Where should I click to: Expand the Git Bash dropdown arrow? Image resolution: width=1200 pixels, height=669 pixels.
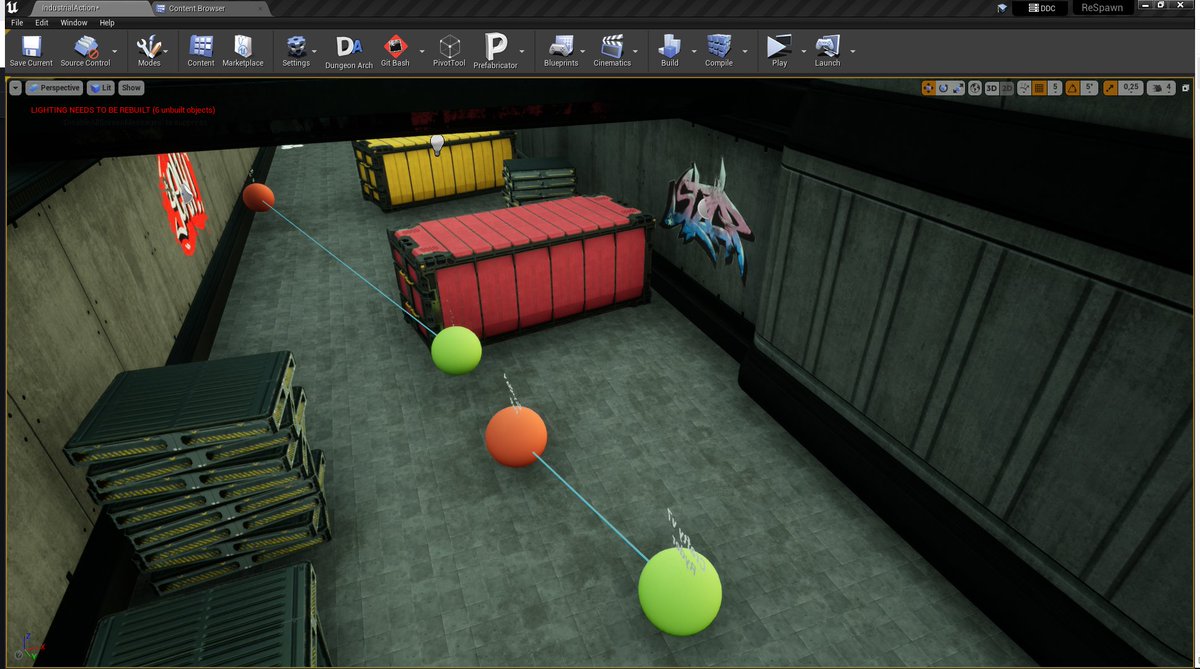coord(422,50)
